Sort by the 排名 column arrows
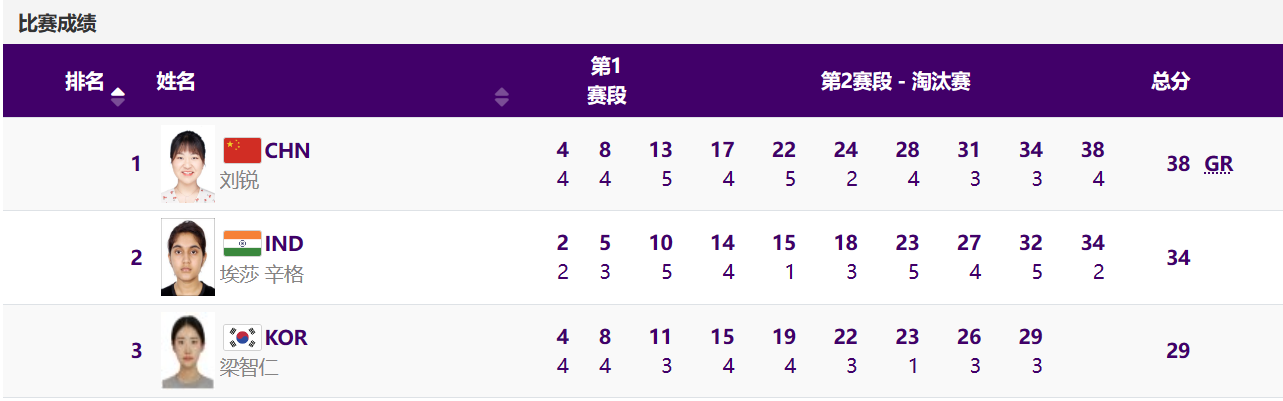The image size is (1283, 401). click(x=118, y=97)
